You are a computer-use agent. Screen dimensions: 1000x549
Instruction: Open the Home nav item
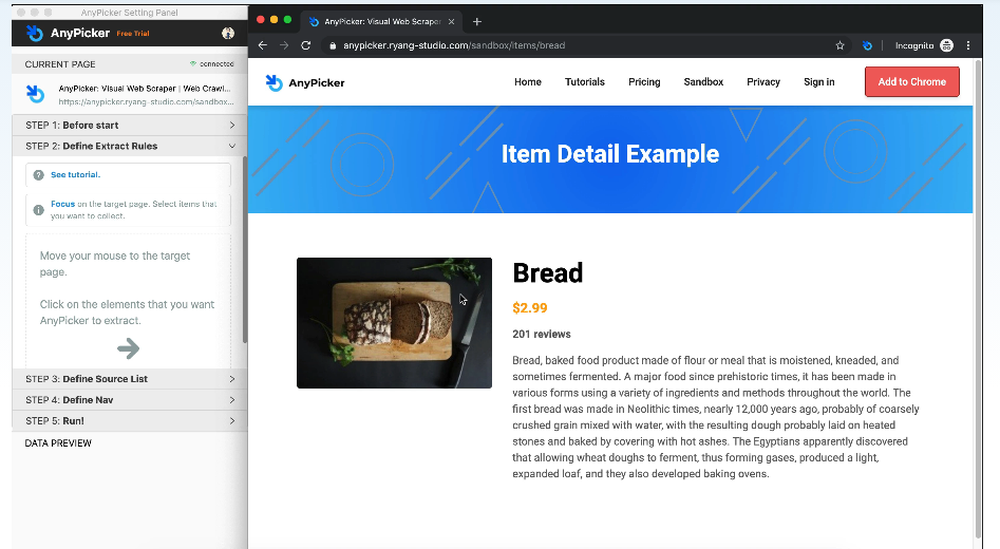click(527, 82)
